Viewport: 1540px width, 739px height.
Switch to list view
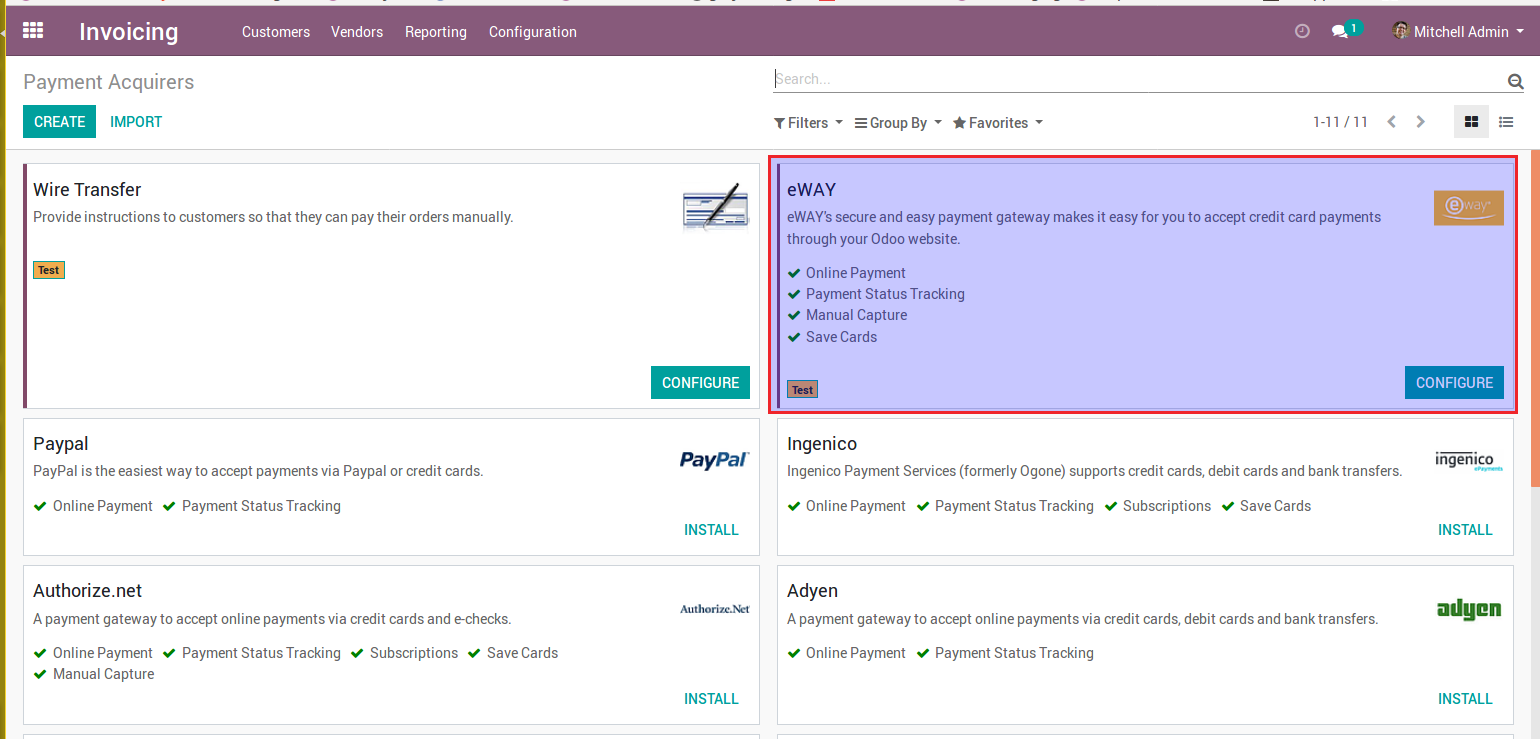point(1506,122)
